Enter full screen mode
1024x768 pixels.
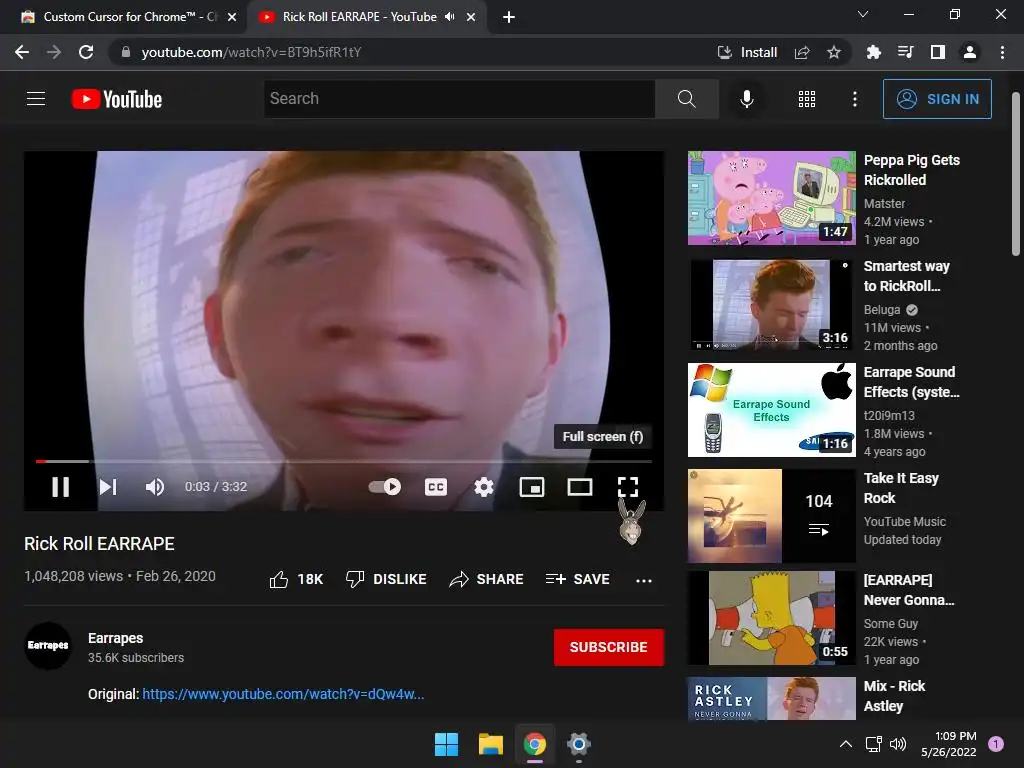pyautogui.click(x=628, y=487)
